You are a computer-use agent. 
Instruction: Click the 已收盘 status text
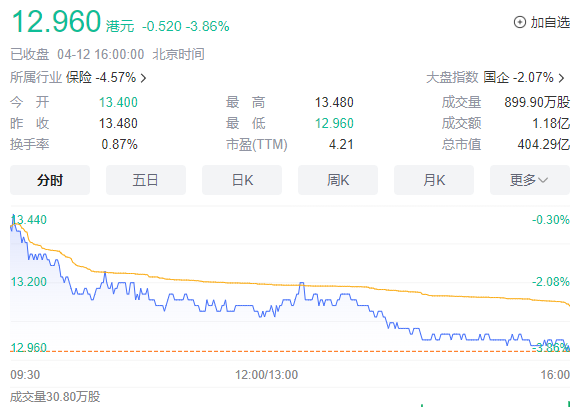(30, 55)
